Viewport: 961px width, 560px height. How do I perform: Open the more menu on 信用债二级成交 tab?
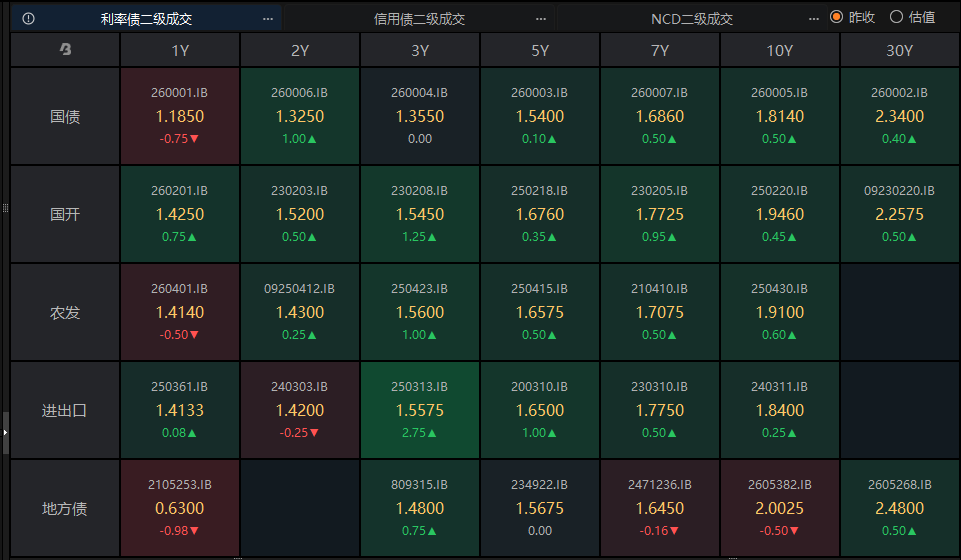[541, 19]
